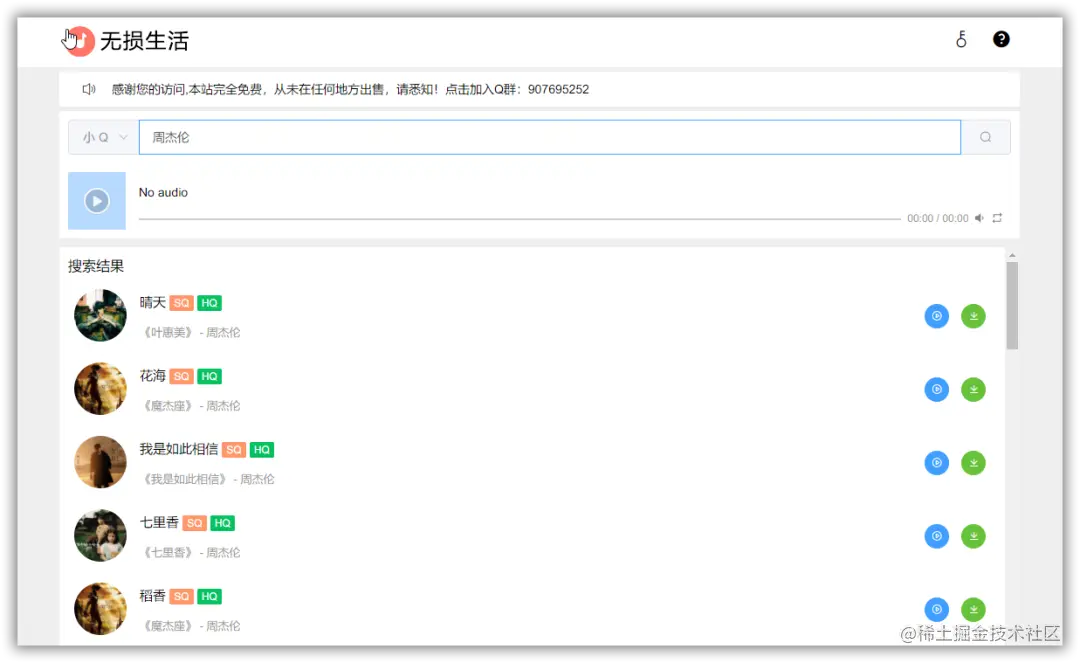Click the 七里香 album cover thumbnail

point(101,536)
